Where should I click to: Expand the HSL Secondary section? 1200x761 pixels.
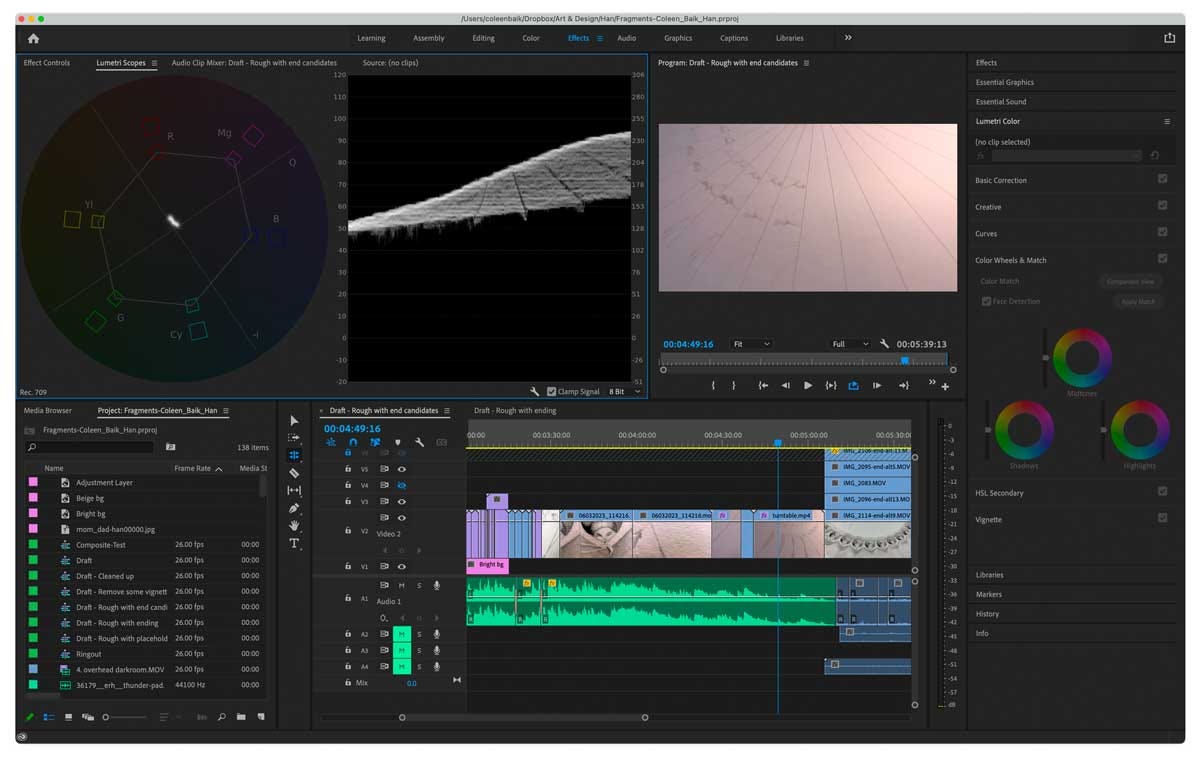(999, 493)
